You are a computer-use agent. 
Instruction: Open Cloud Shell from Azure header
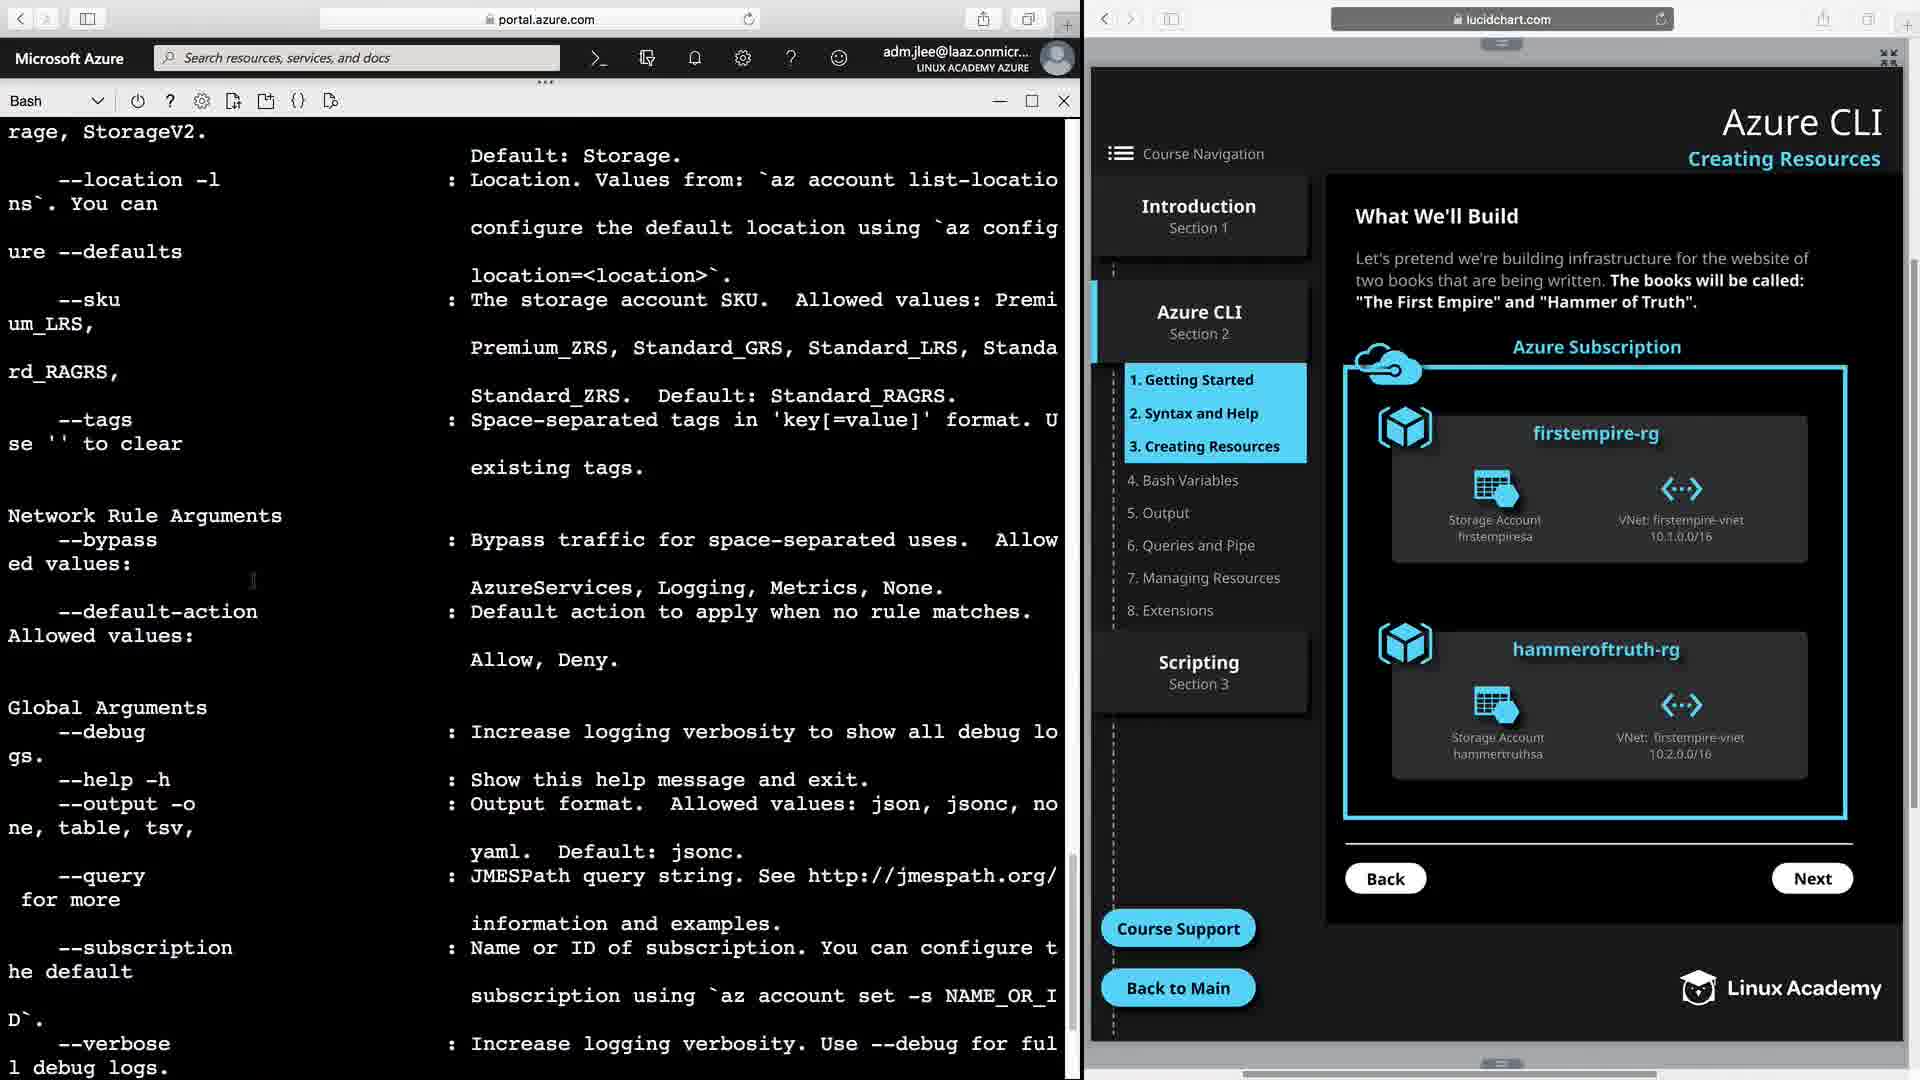(x=598, y=58)
